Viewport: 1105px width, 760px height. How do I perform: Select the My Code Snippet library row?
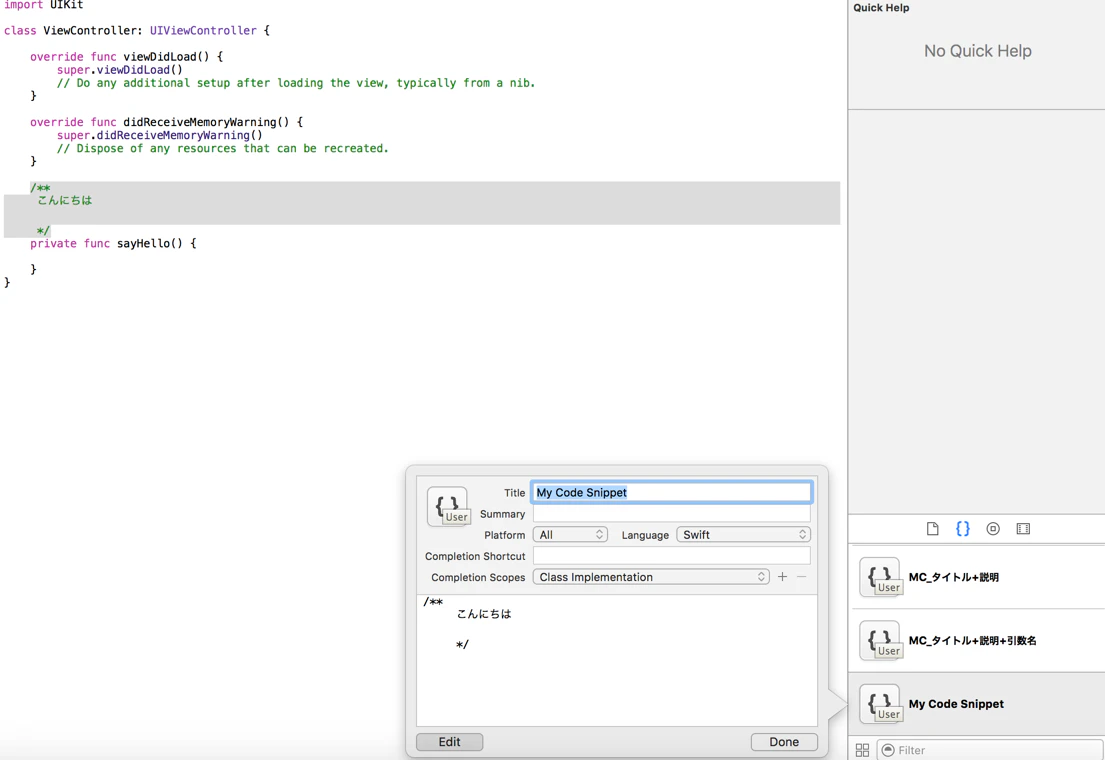click(977, 704)
